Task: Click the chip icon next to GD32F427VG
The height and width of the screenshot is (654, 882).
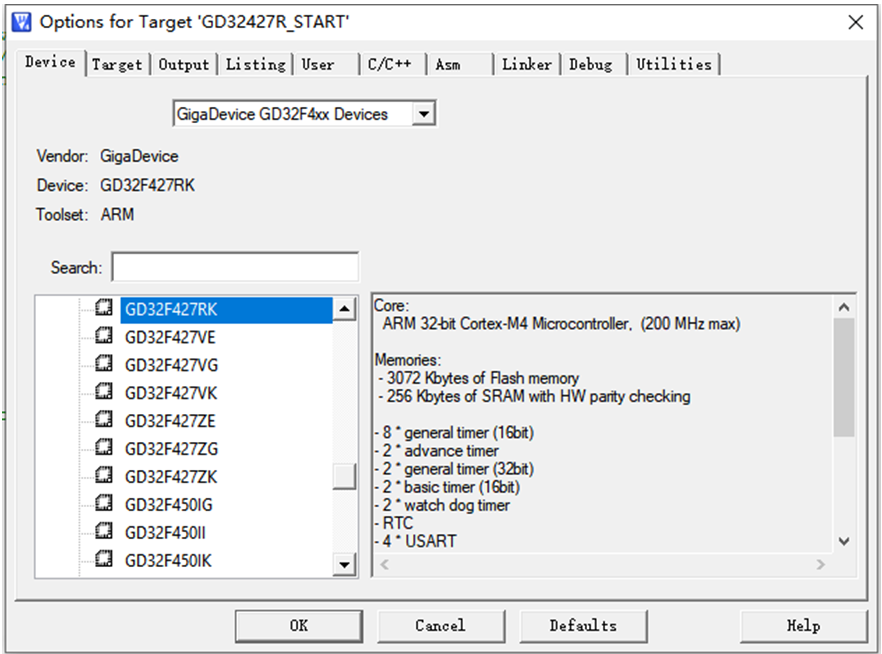Action: click(103, 365)
